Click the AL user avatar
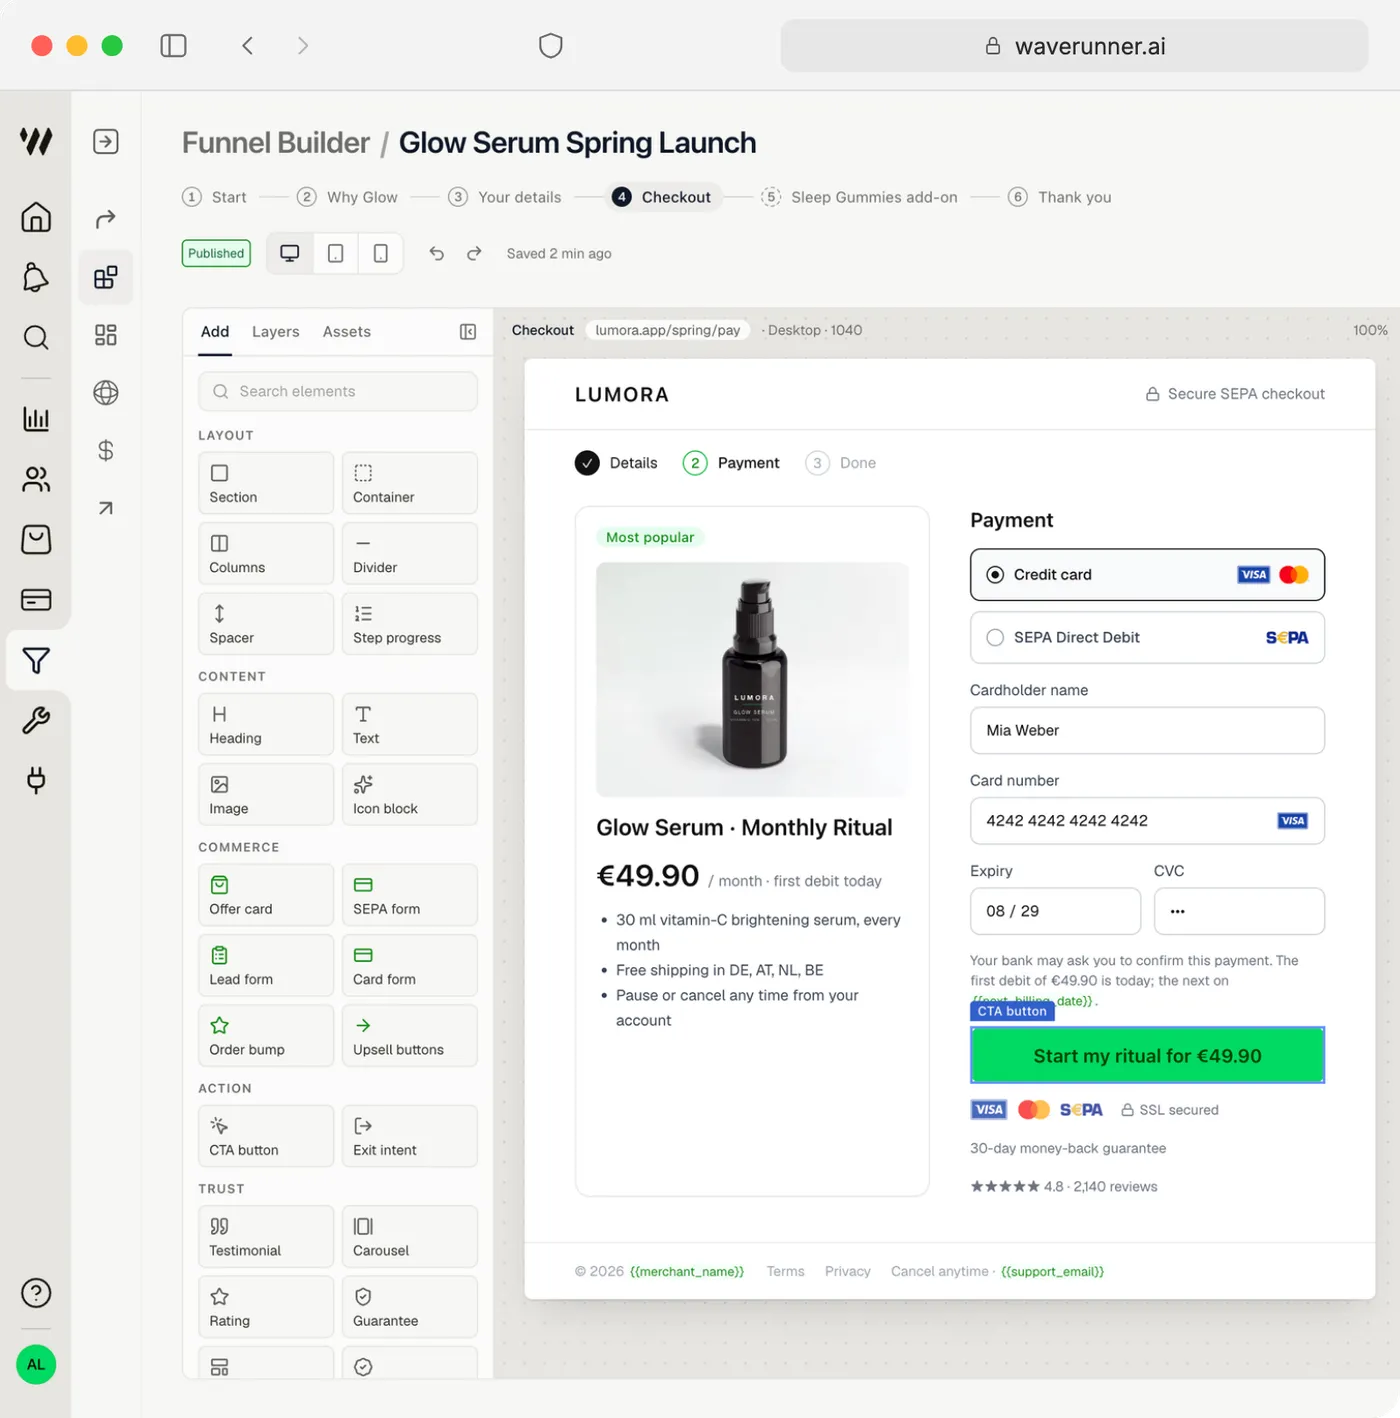The height and width of the screenshot is (1418, 1400). click(x=36, y=1365)
